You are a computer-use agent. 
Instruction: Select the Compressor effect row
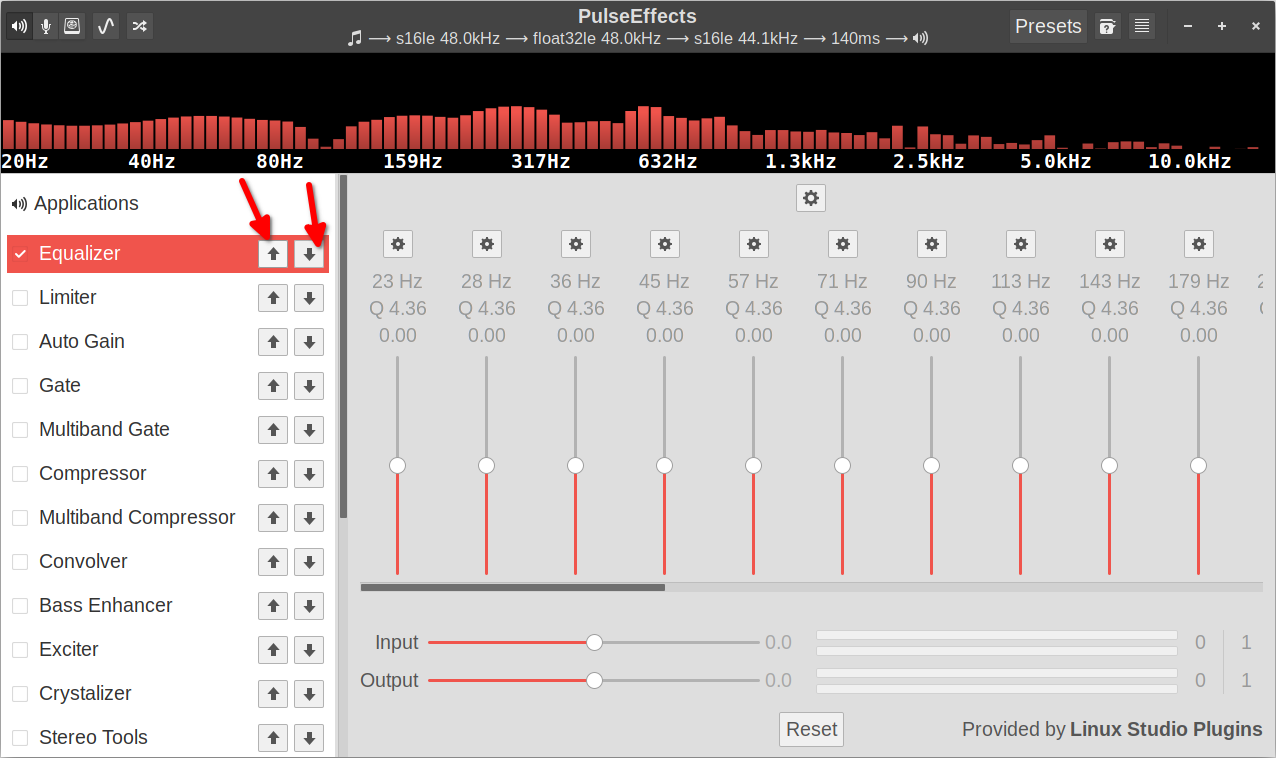168,474
